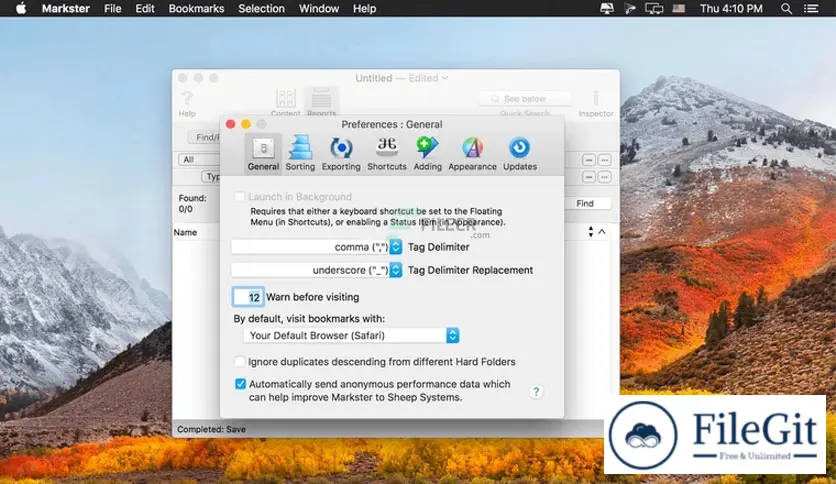Click the Name column header
The image size is (836, 484).
click(x=185, y=232)
